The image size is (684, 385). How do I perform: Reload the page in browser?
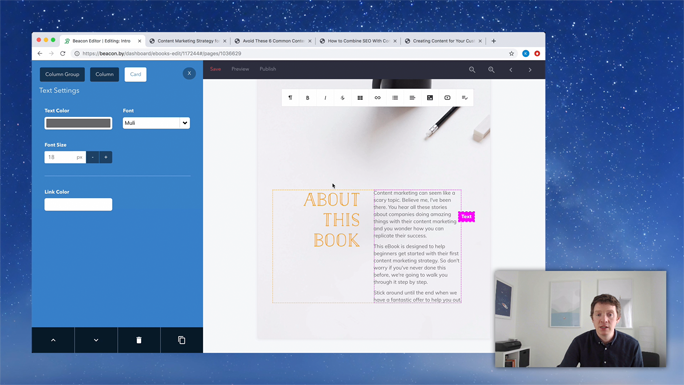click(63, 53)
